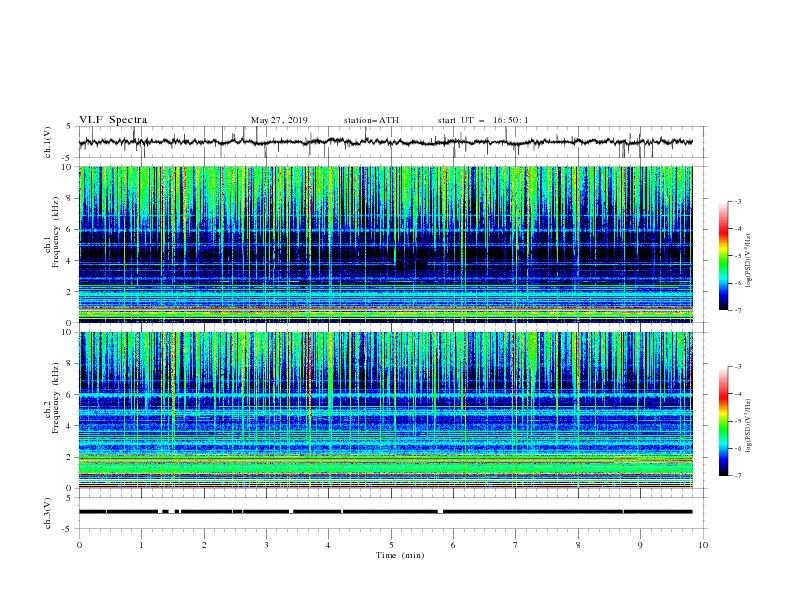792x612 pixels.
Task: Click the 'station=ATH' label
Action: (371, 120)
